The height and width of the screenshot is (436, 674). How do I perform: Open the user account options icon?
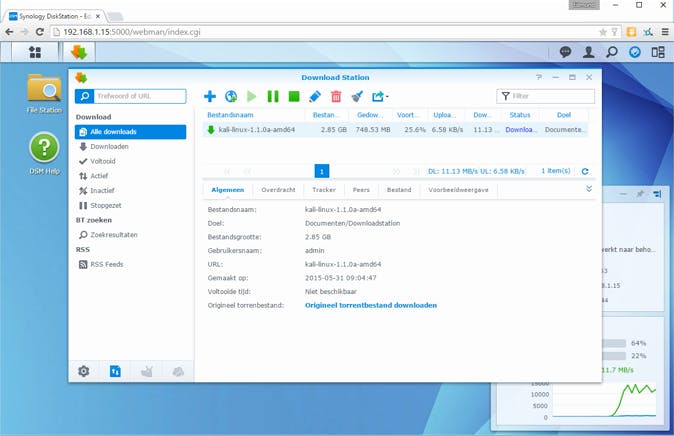point(588,52)
